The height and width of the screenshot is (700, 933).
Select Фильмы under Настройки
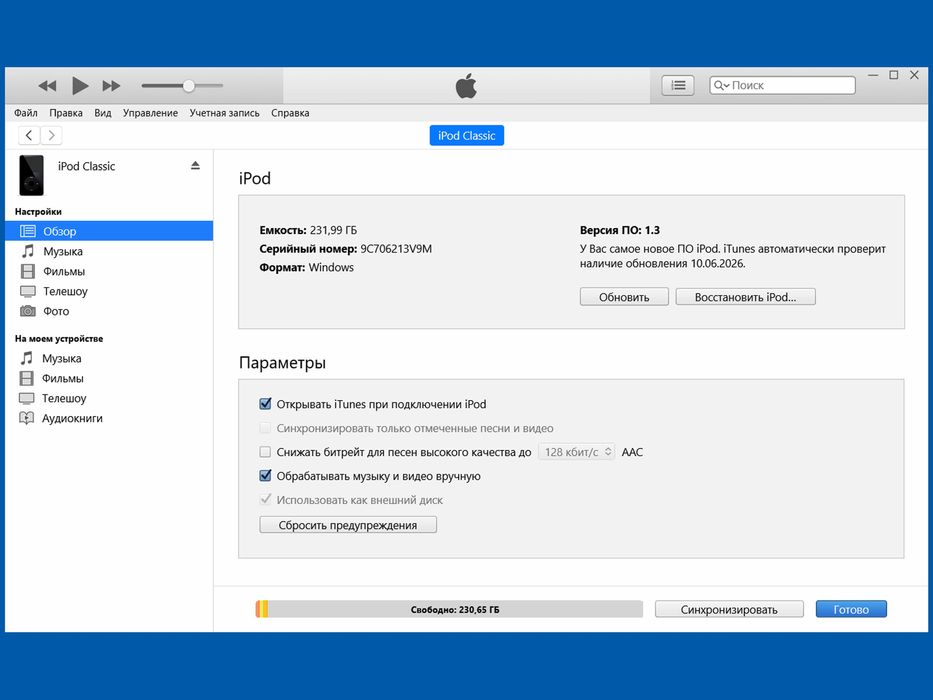109,271
